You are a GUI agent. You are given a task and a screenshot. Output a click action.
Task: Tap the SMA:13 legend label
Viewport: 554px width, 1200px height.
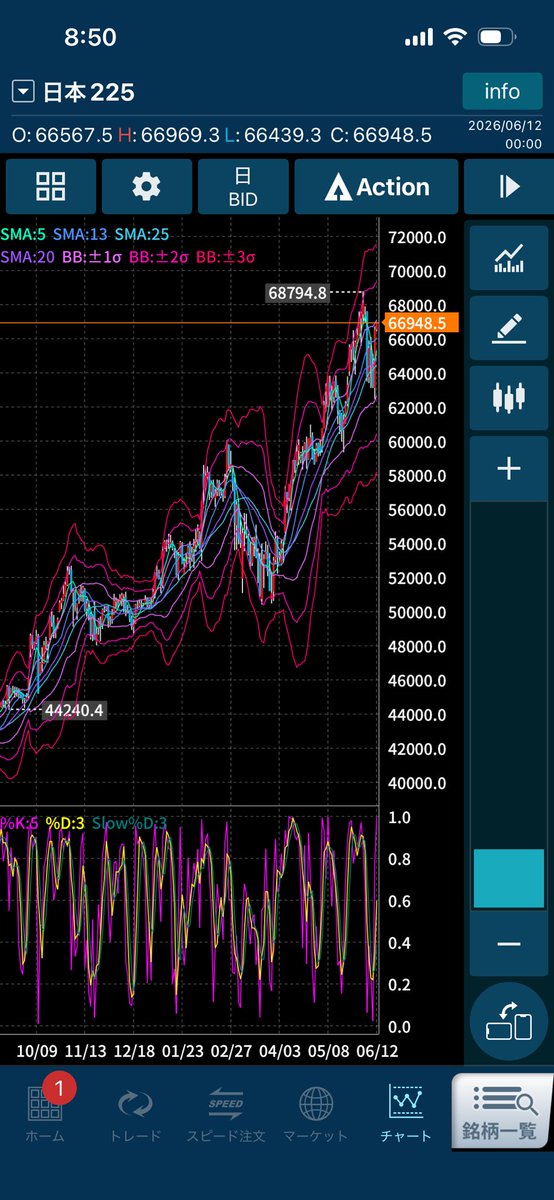pyautogui.click(x=81, y=233)
